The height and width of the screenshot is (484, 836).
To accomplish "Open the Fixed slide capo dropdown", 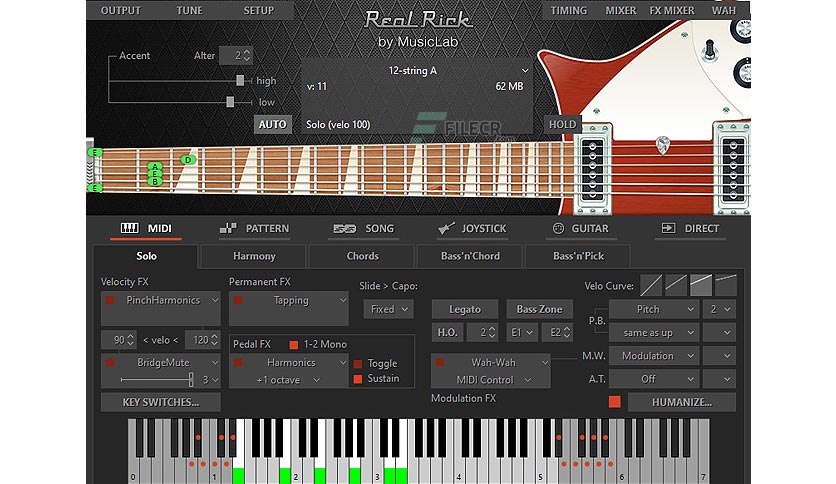I will [x=388, y=309].
